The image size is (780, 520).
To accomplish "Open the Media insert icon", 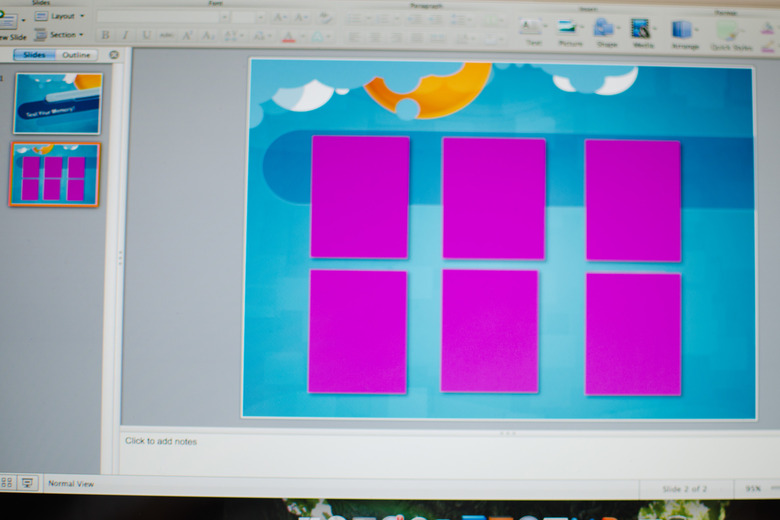I will click(x=640, y=29).
